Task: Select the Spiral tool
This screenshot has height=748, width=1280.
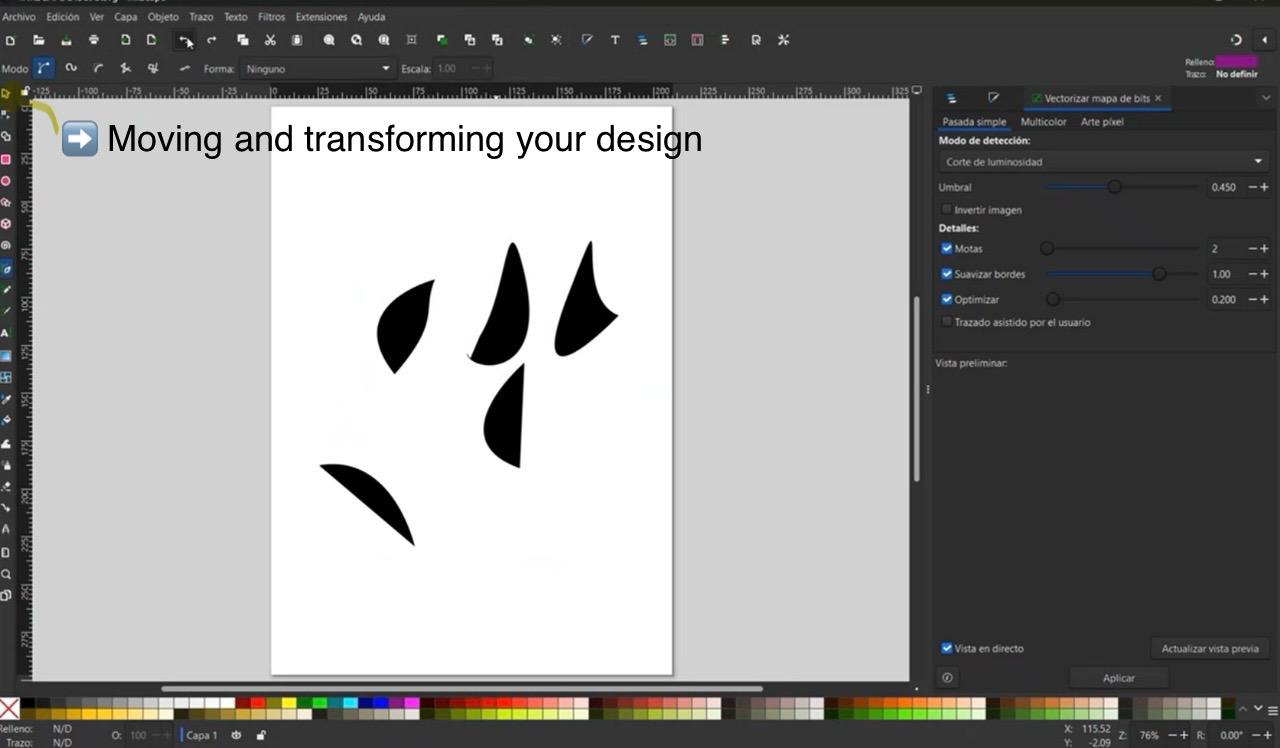Action: 6,245
